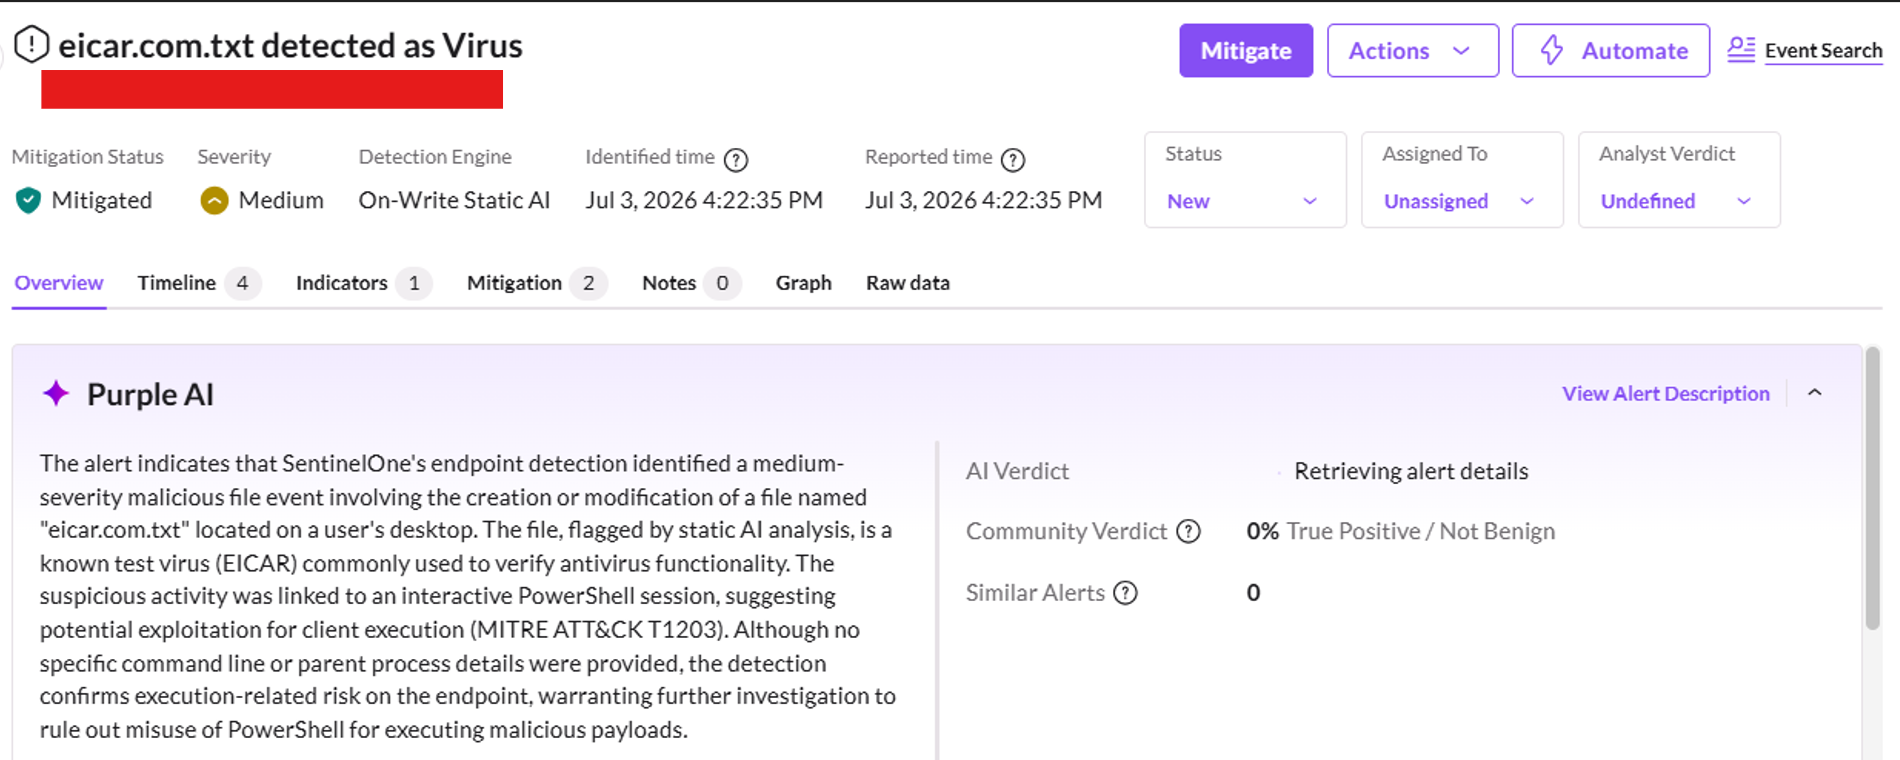Click the 'On-Write Static AI' detection engine value

tap(454, 200)
